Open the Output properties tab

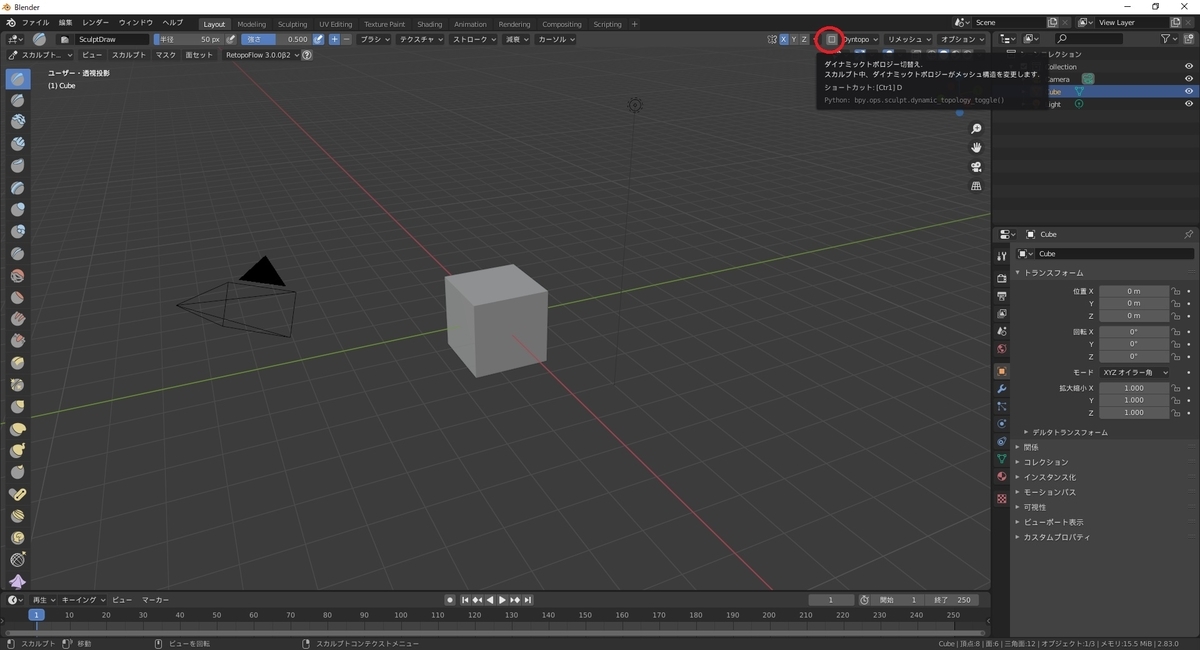[x=1001, y=296]
